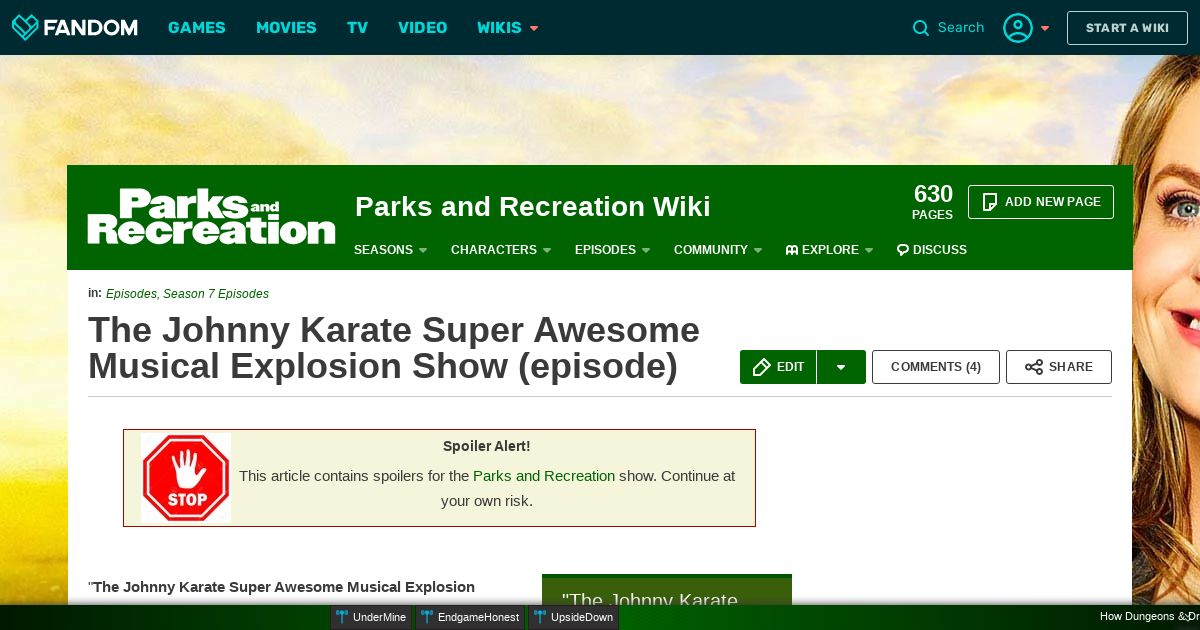
Task: Follow the Parks and Recreation link in spoiler alert
Action: [x=544, y=476]
